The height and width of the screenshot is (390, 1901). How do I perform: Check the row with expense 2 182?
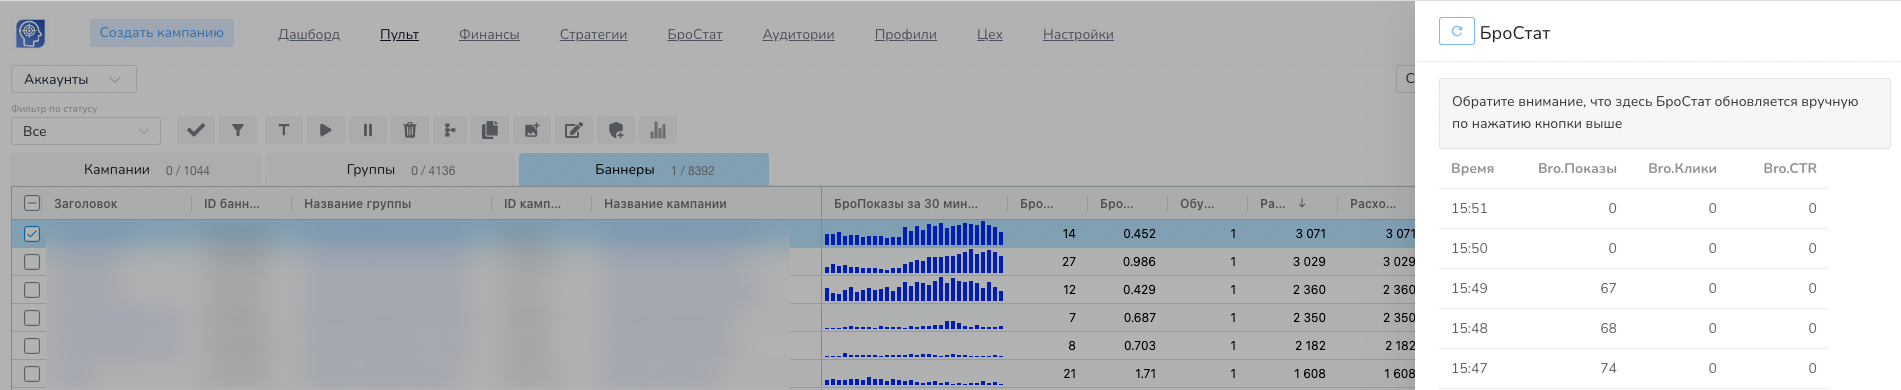pos(32,346)
